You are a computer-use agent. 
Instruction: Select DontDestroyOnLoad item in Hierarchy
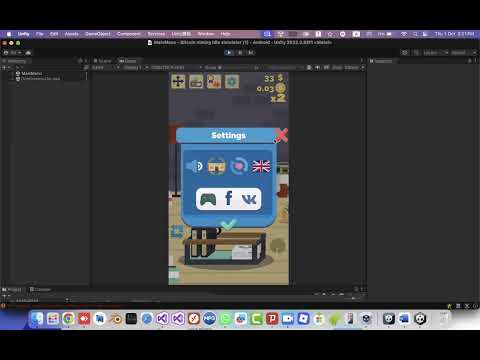pos(41,79)
